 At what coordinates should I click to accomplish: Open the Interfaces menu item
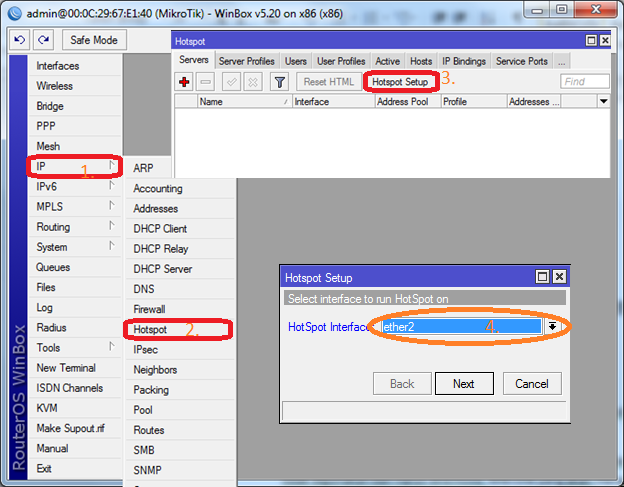(x=75, y=66)
